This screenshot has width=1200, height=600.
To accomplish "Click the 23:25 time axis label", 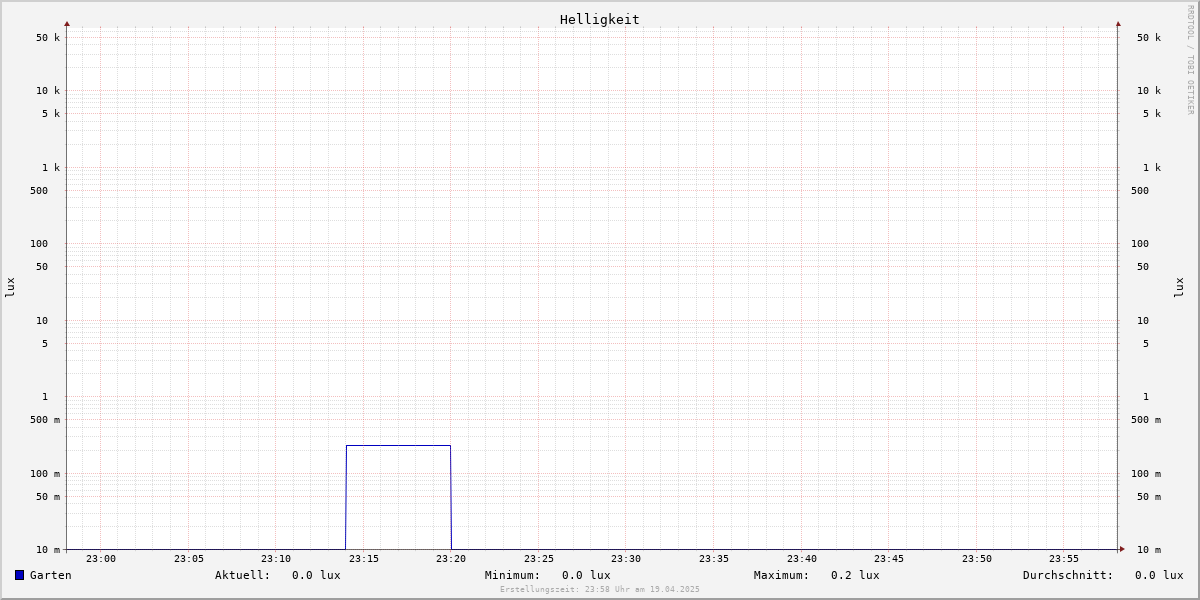I will pyautogui.click(x=539, y=559).
